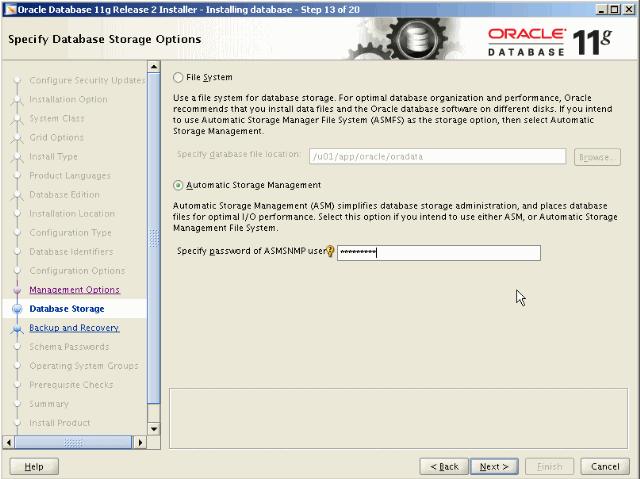Click the step list scroll left arrow
This screenshot has height=479, width=640.
point(9,442)
